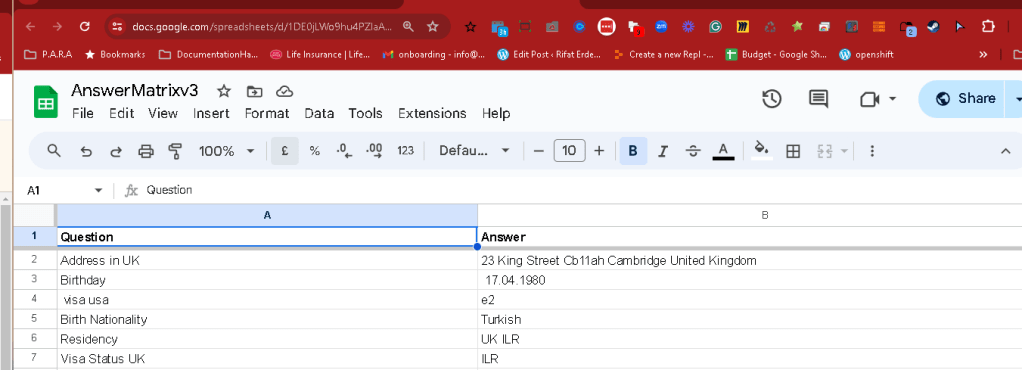Increase font size plus button
This screenshot has width=1022, height=370.
(600, 151)
